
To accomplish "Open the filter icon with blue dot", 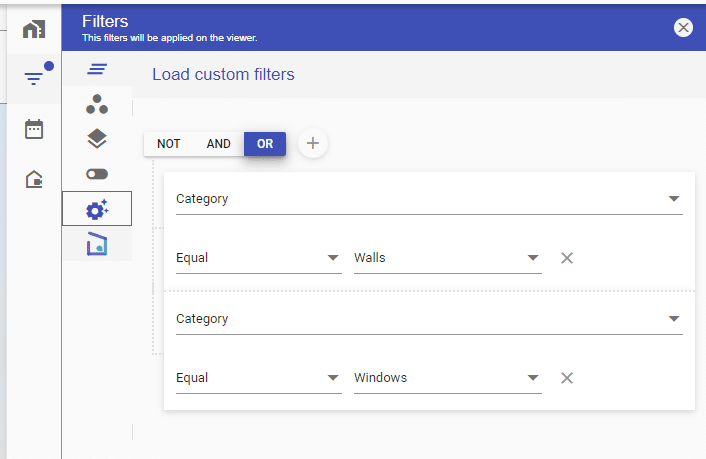I will click(34, 79).
